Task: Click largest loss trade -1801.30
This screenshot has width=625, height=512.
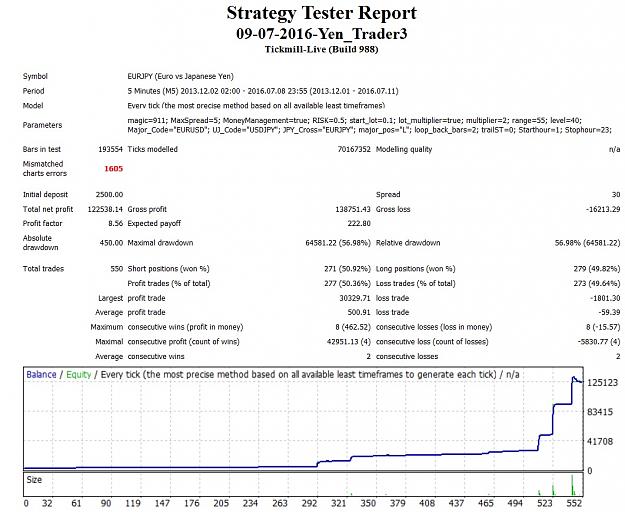Action: (x=605, y=298)
